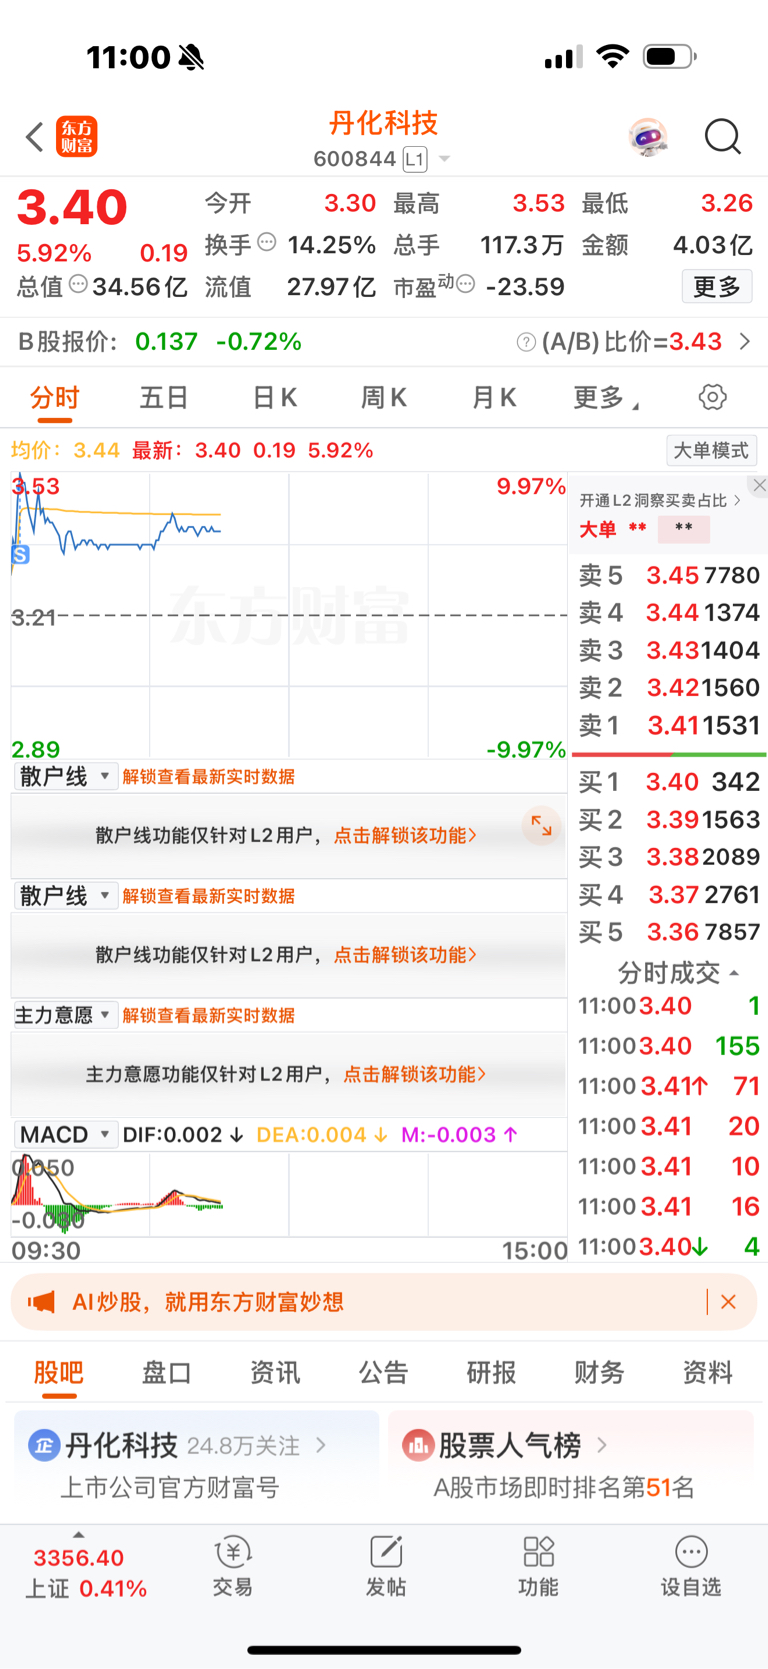Tap the 卖1 3.41 order row
The image size is (768, 1669).
pos(669,725)
